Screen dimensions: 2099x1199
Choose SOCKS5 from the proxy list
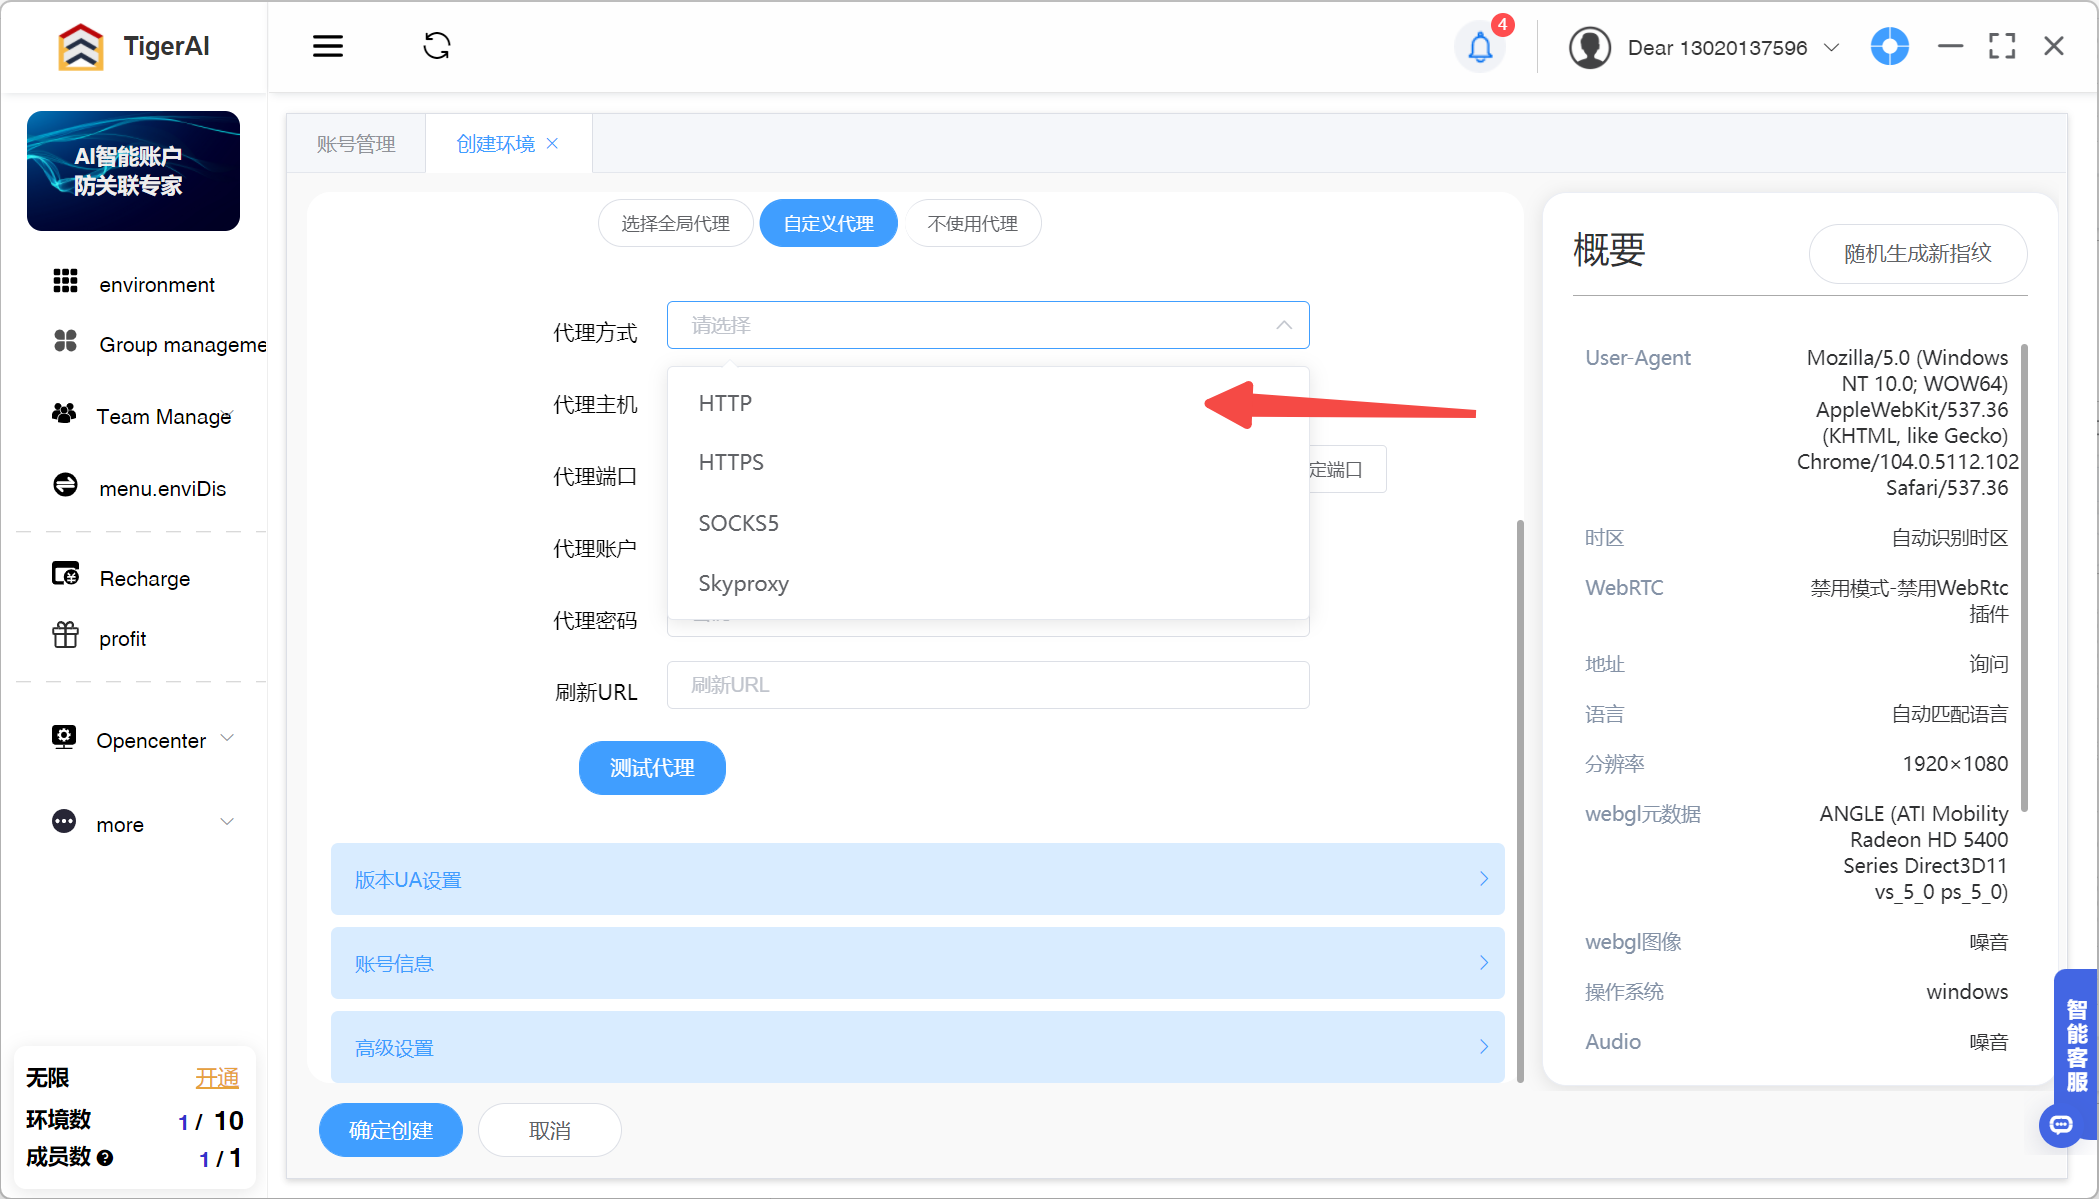pyautogui.click(x=988, y=523)
